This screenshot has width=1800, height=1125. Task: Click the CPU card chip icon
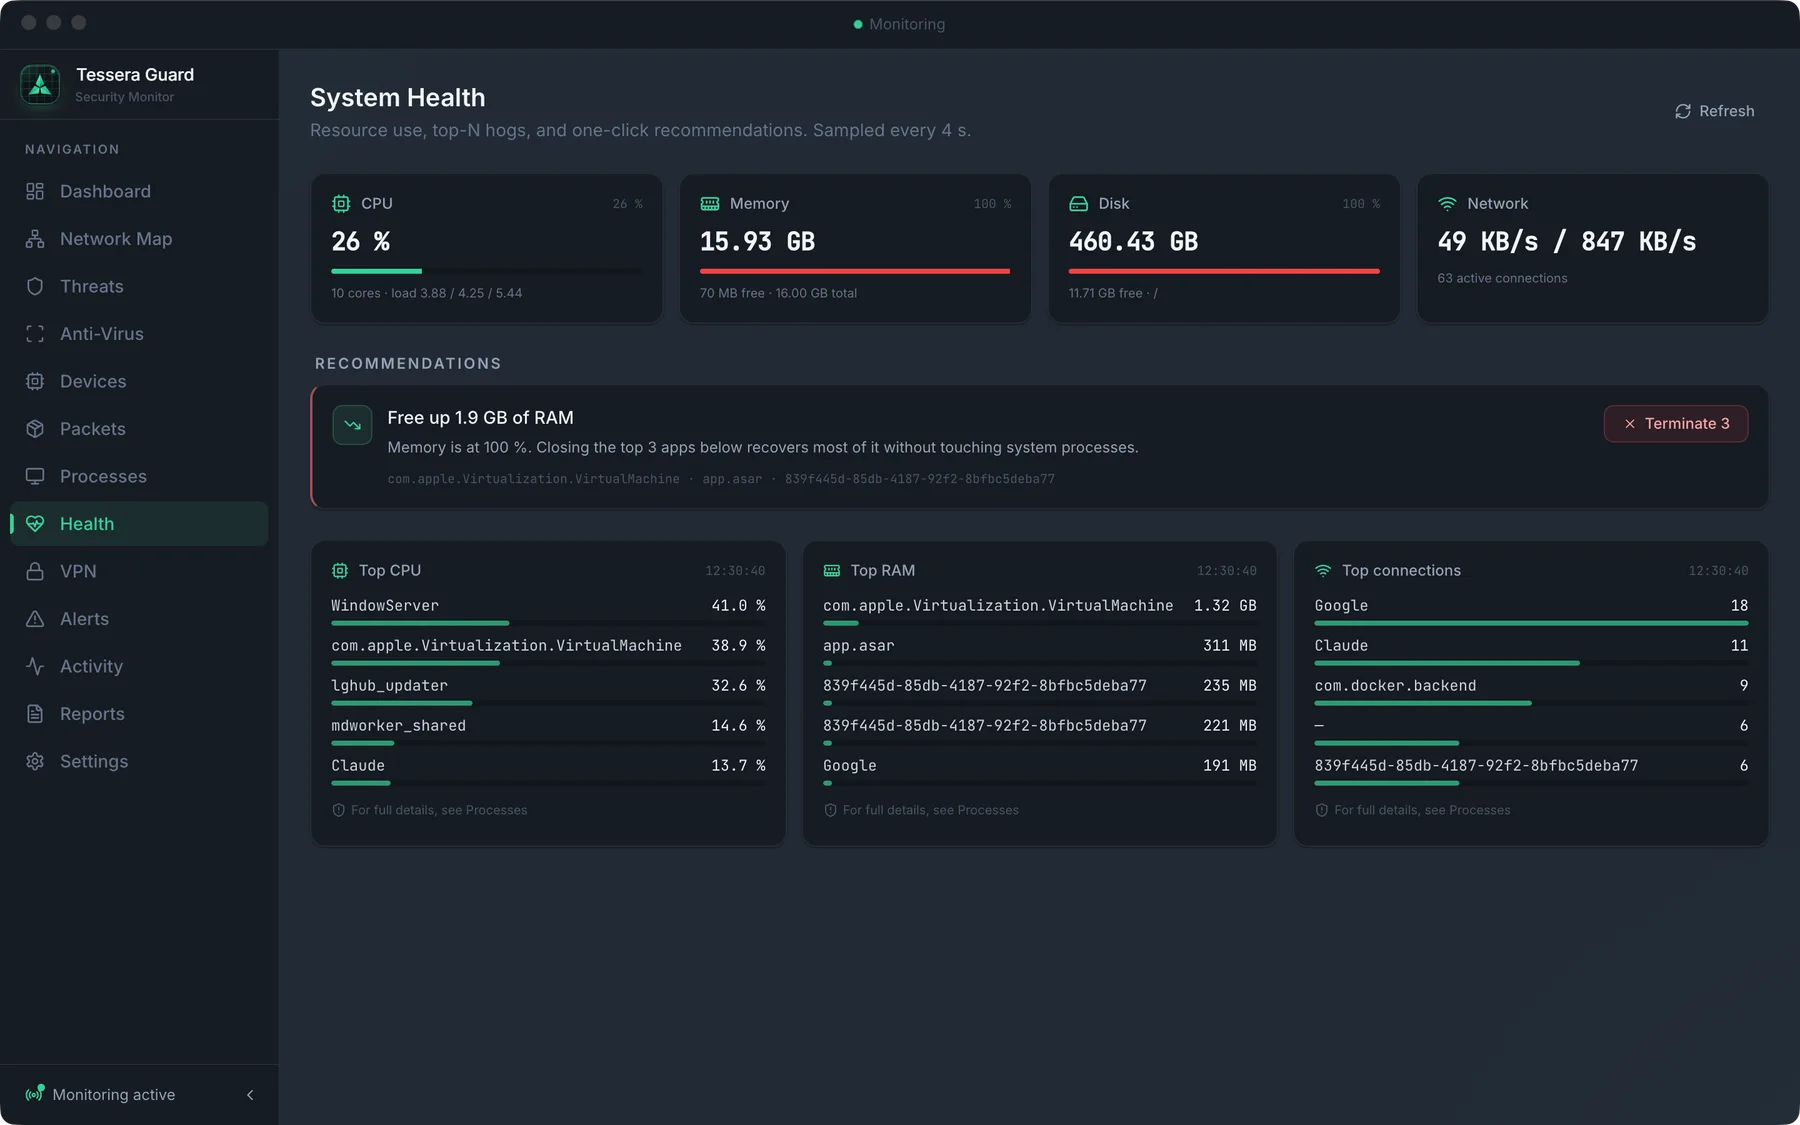[341, 203]
